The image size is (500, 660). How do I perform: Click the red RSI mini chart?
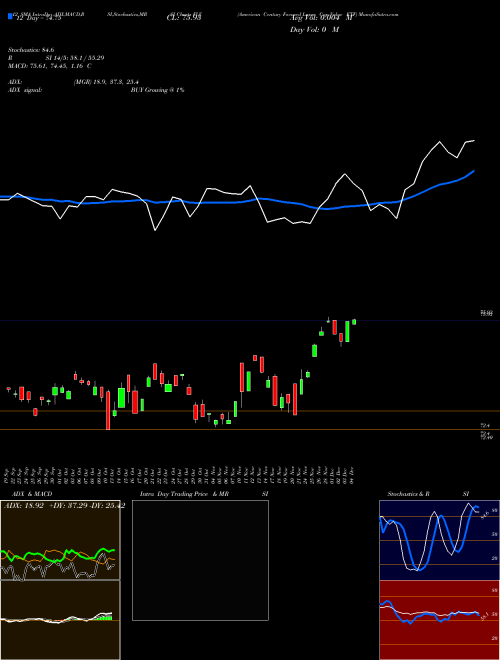(x=439, y=620)
